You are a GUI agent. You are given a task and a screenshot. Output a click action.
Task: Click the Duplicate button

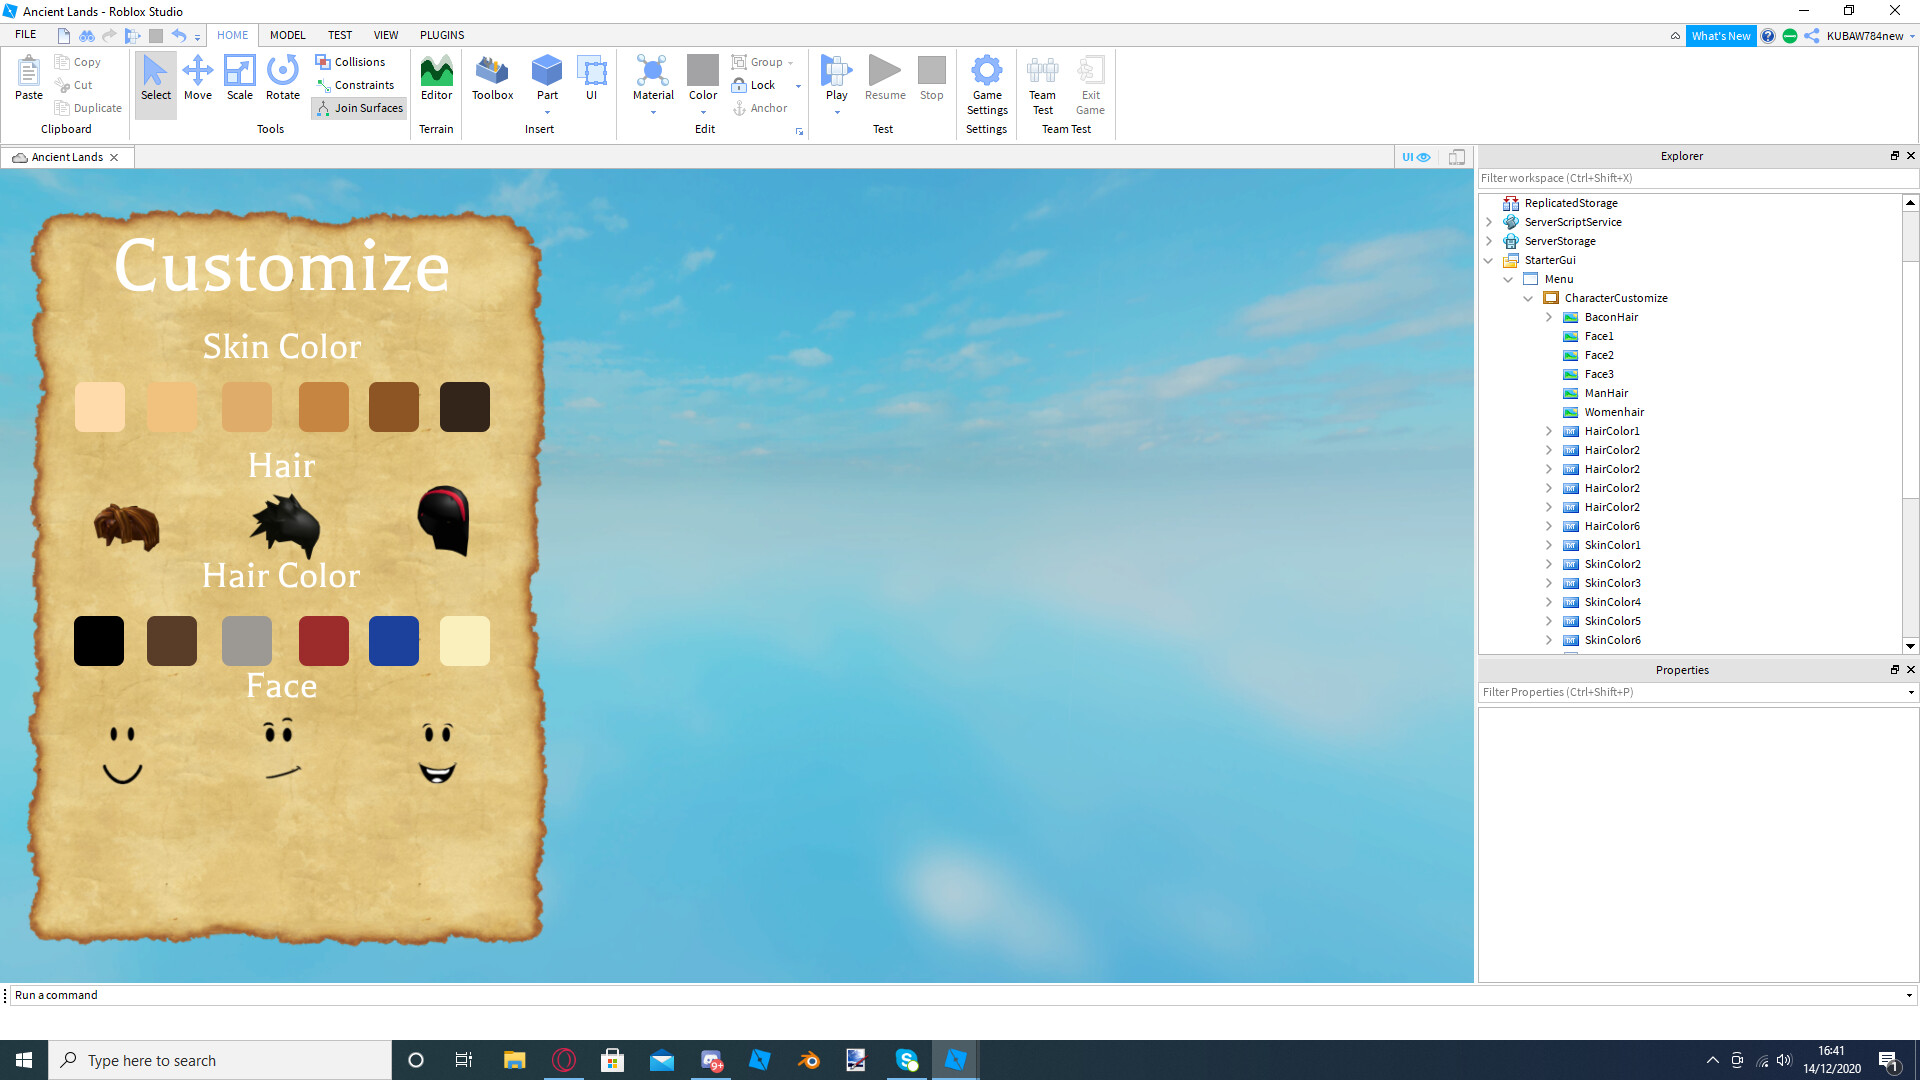88,108
